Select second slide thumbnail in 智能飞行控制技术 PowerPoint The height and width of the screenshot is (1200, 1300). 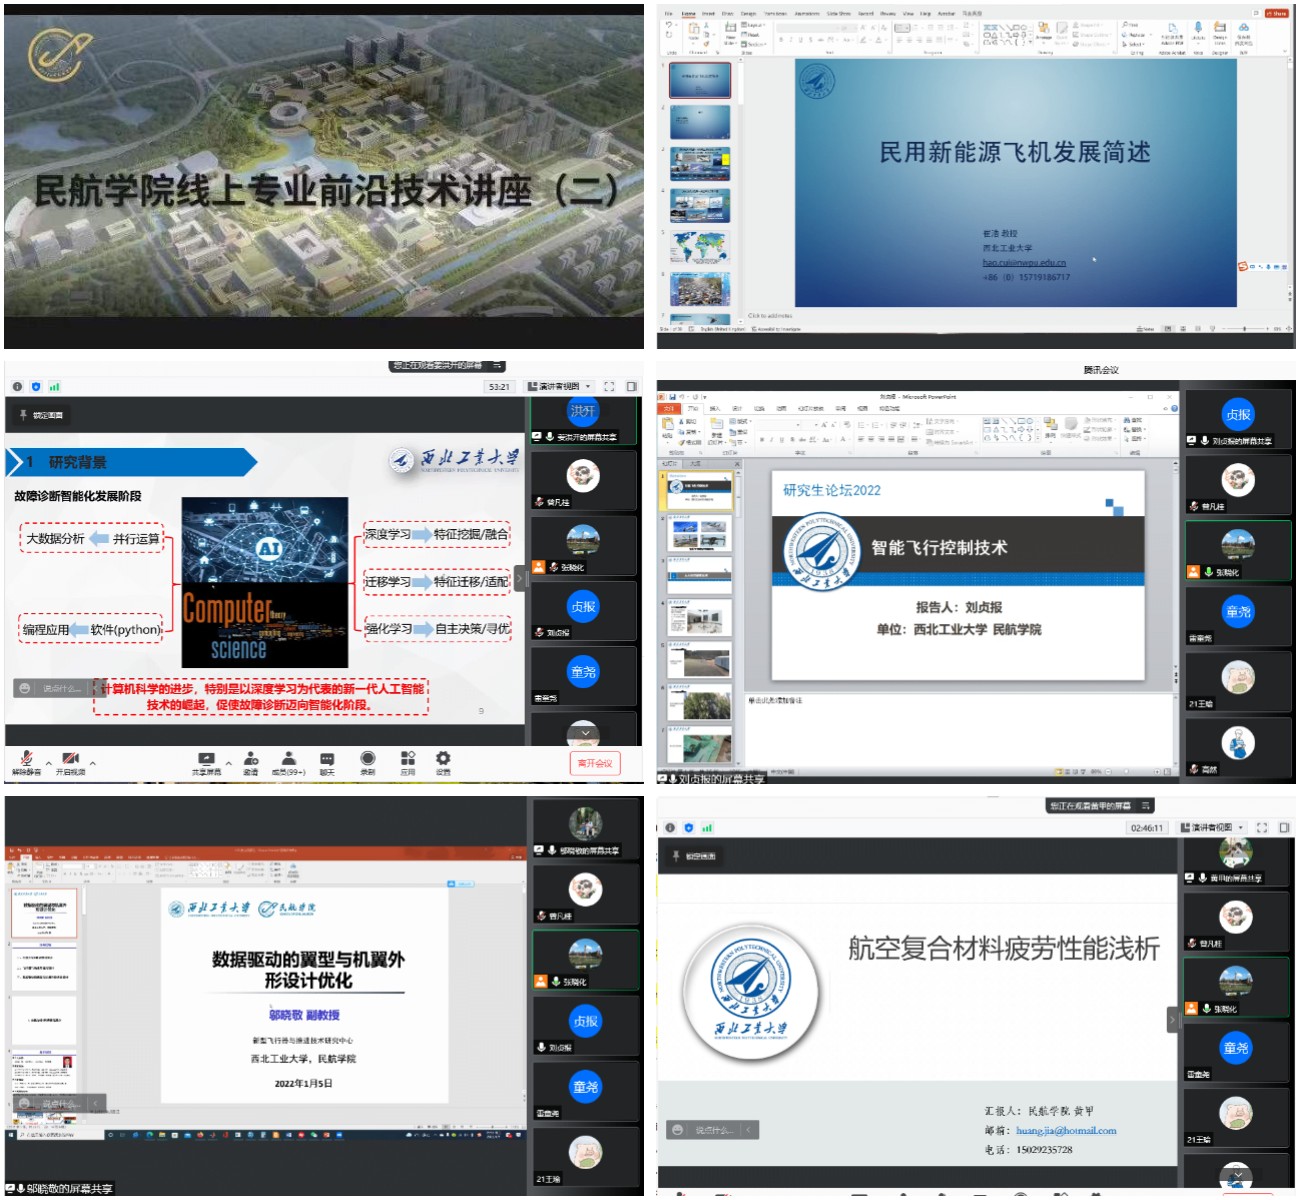click(700, 533)
